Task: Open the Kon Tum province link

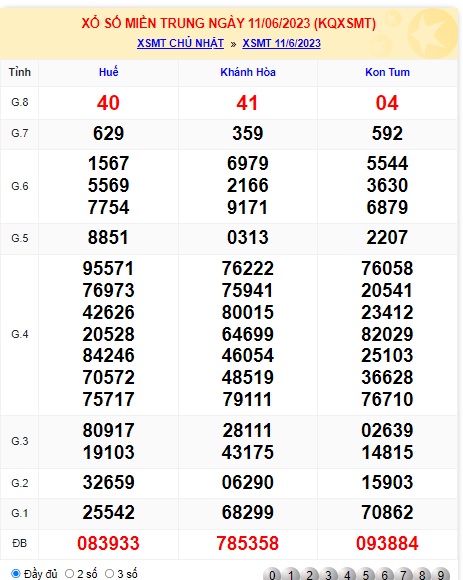Action: 387,72
